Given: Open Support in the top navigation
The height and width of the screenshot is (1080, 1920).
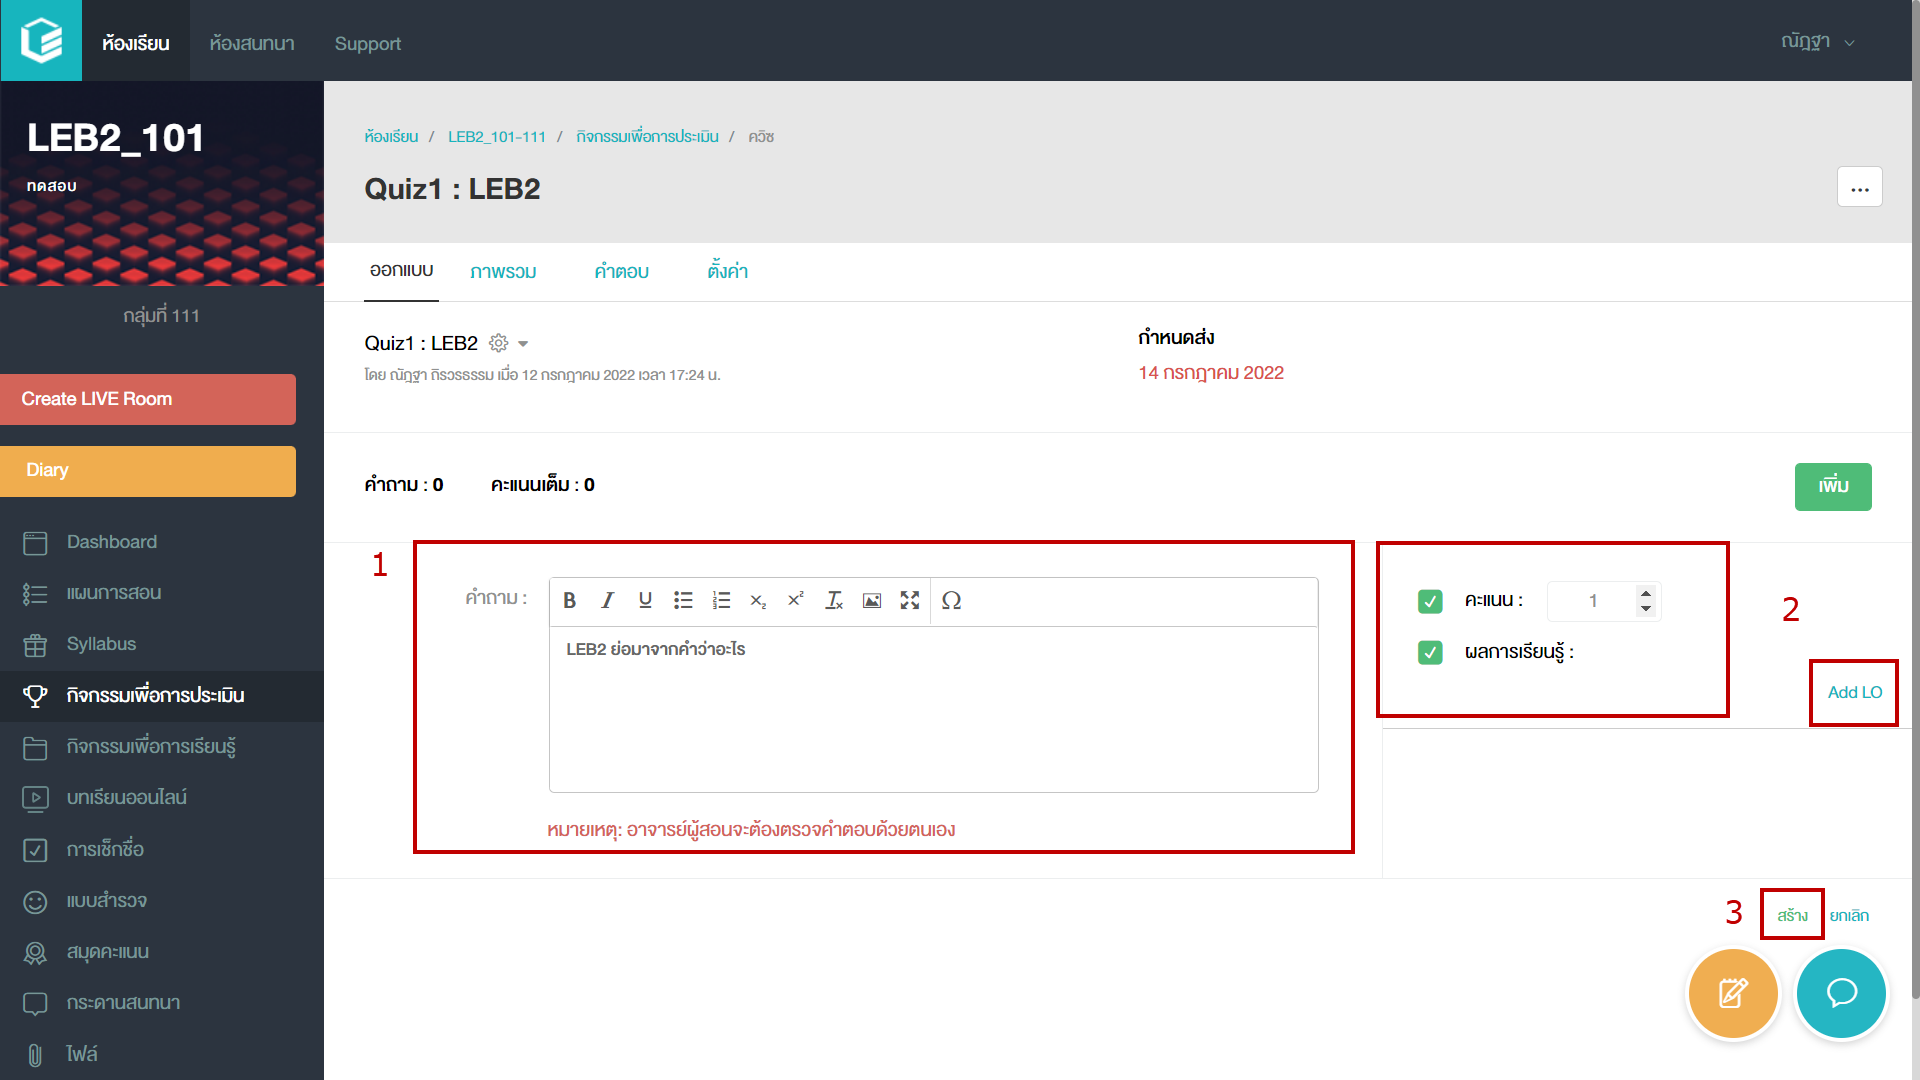Looking at the screenshot, I should click(x=367, y=44).
